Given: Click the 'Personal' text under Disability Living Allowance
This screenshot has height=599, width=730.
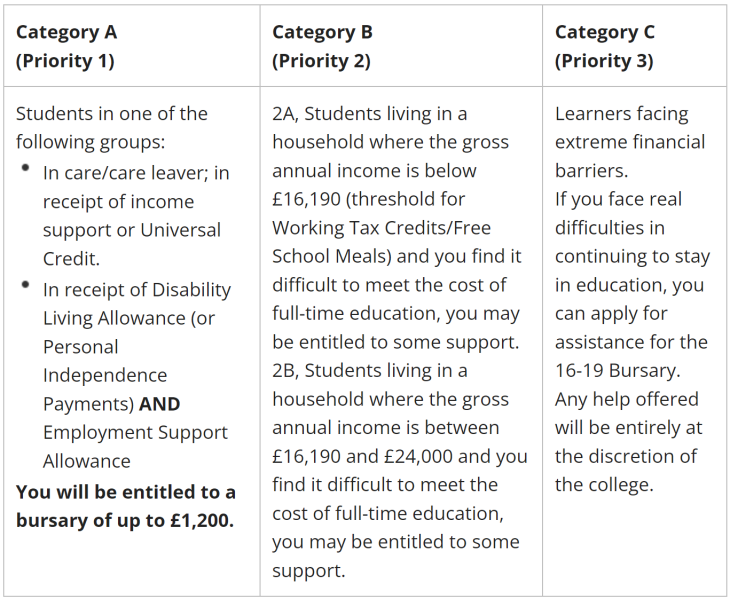Looking at the screenshot, I should [x=80, y=347].
